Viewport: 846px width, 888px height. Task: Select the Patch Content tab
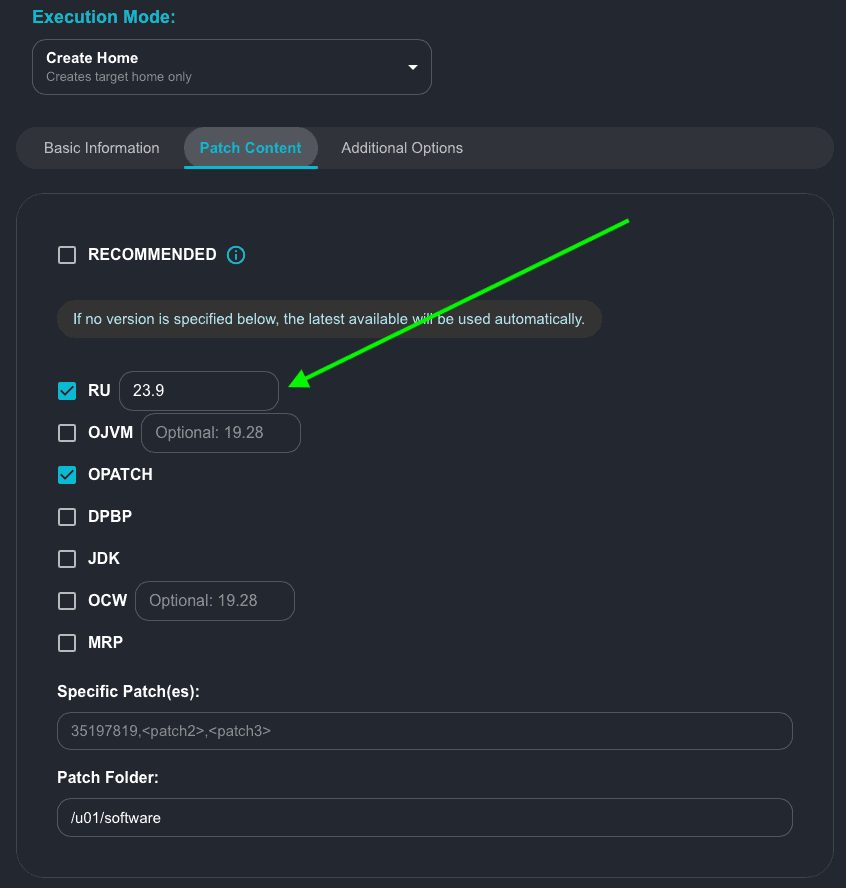[x=250, y=148]
